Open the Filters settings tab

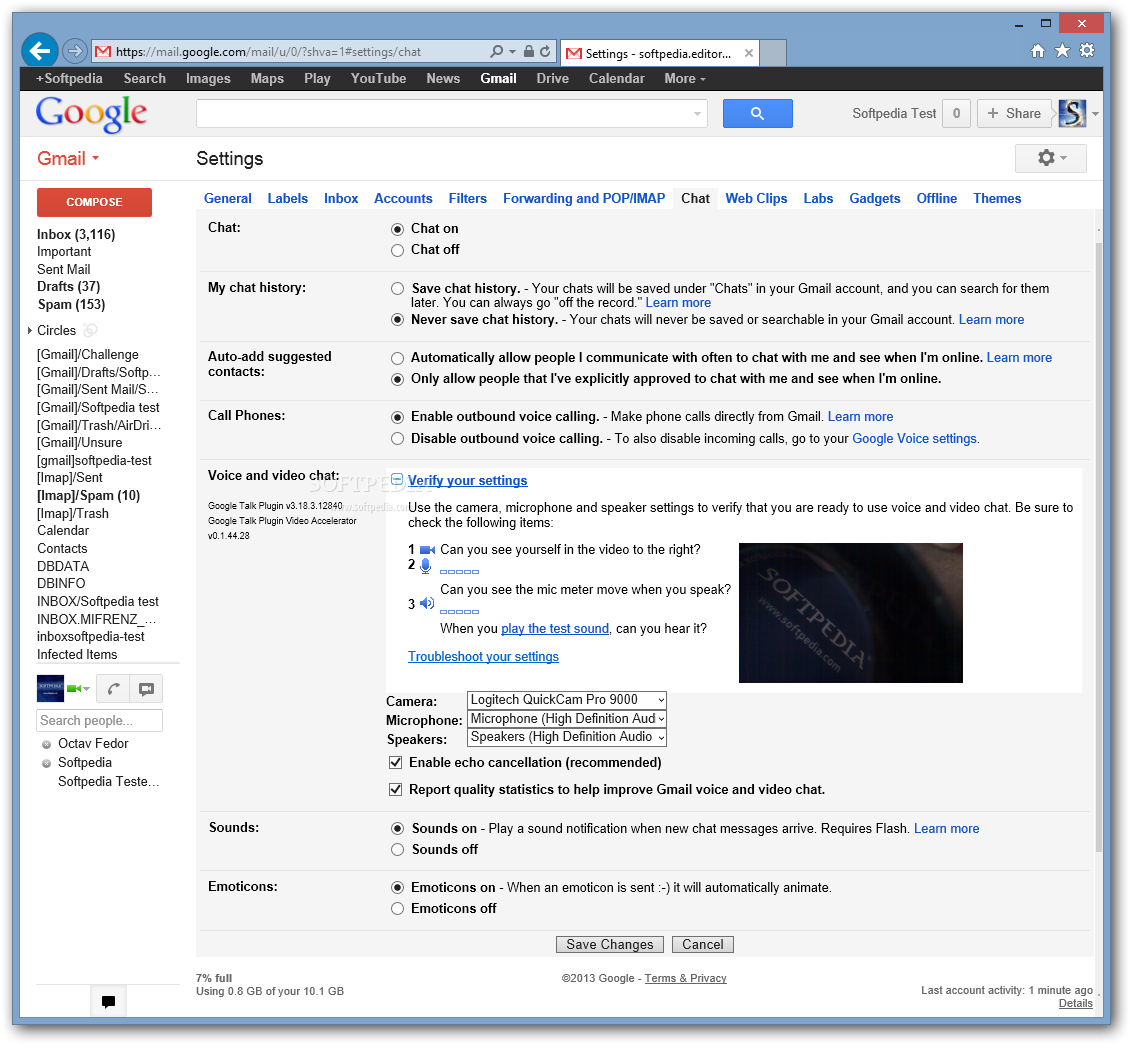coord(467,198)
